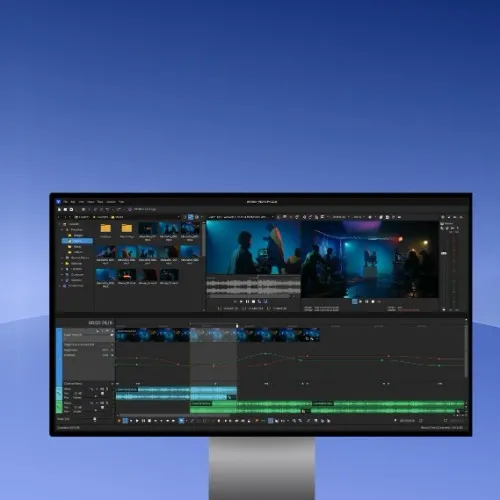Click Play in the Trimmer transport

(241, 302)
